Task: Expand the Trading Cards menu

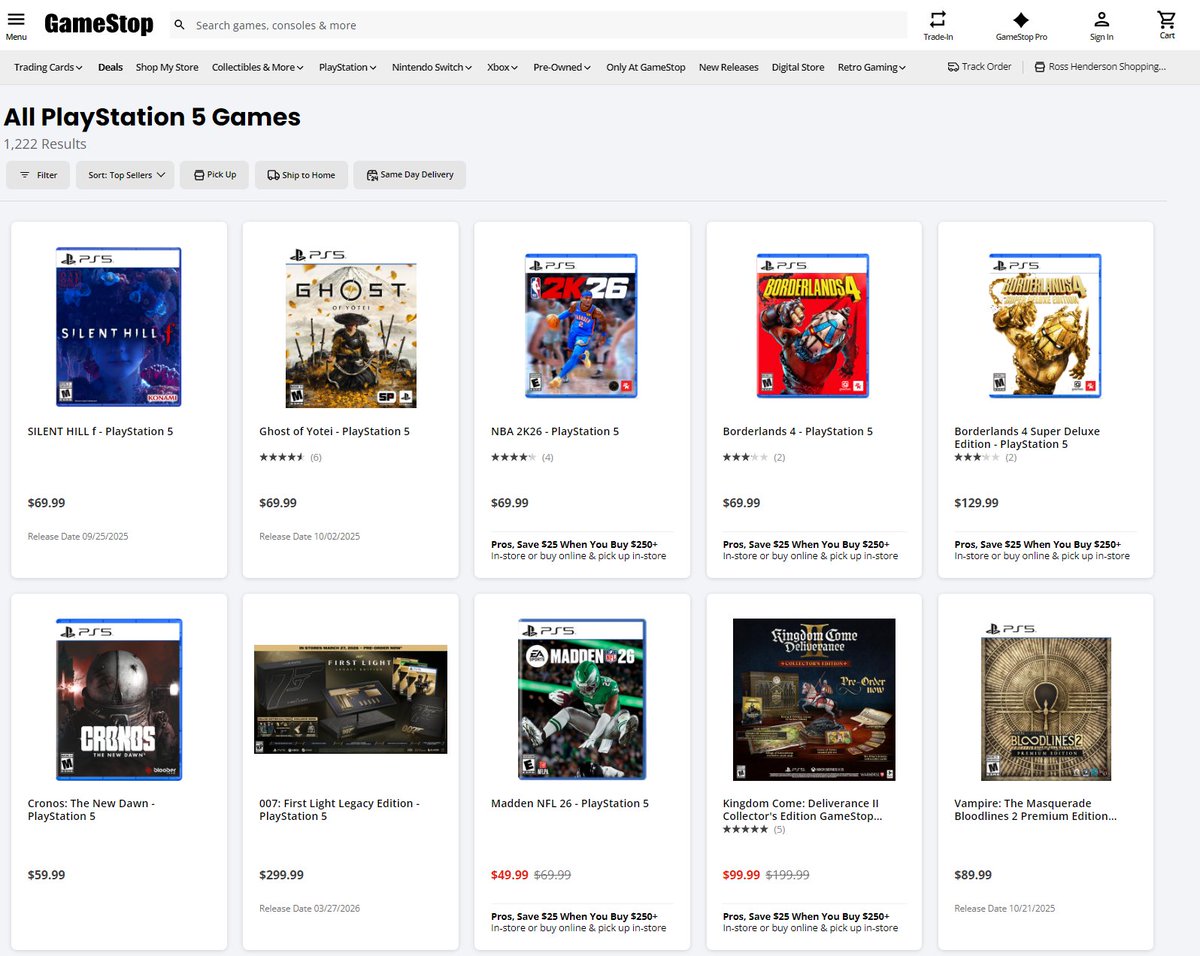Action: 49,67
